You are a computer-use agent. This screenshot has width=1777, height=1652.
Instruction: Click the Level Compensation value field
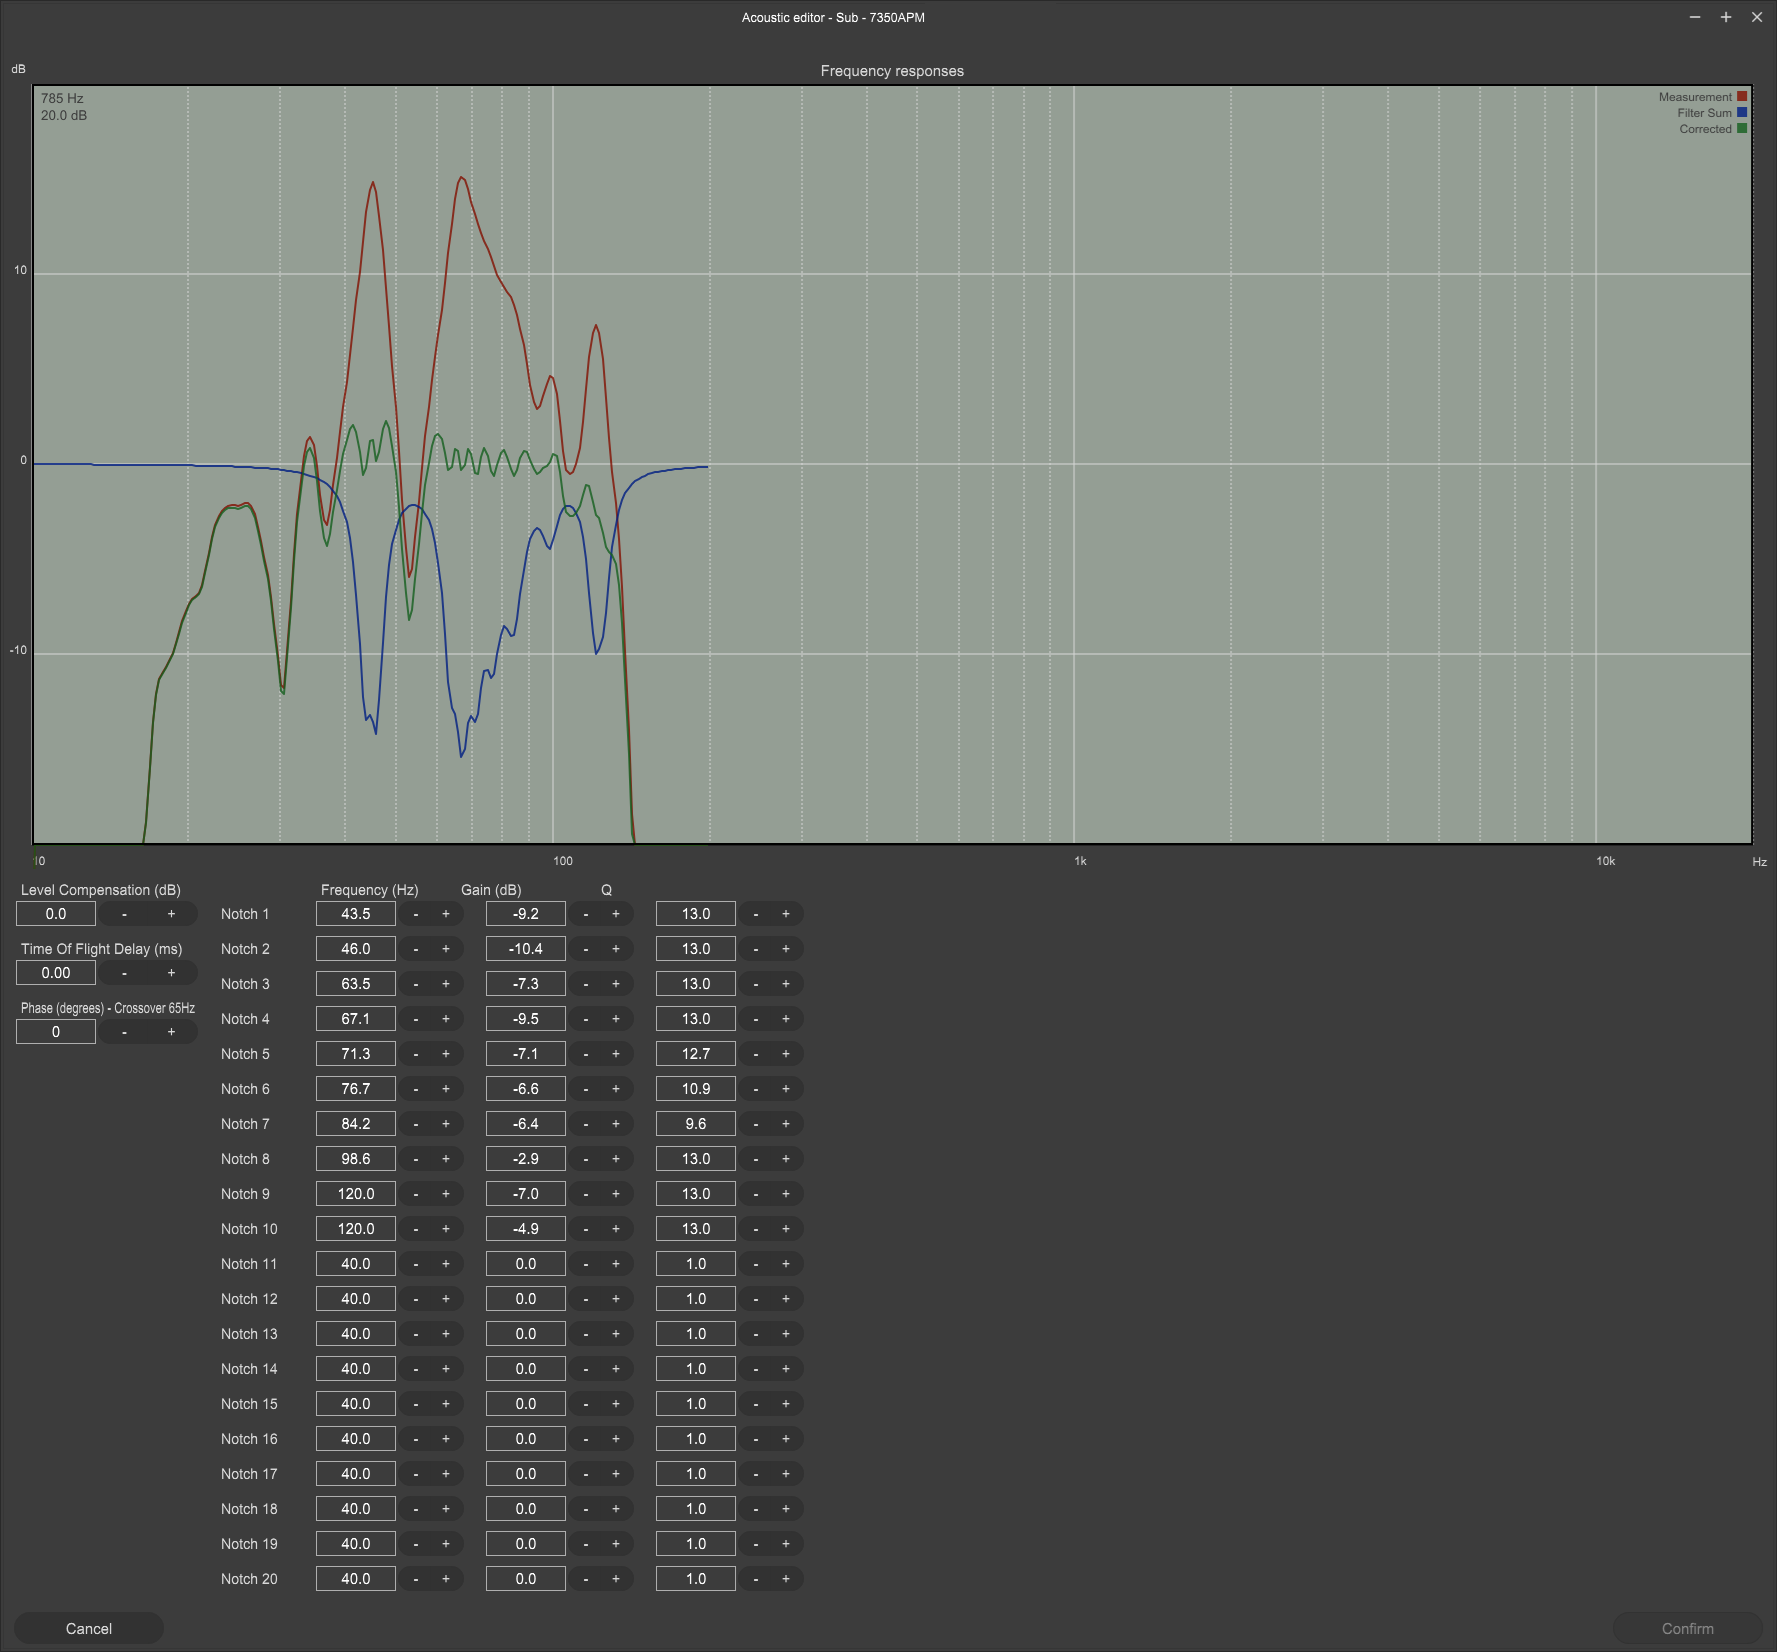click(x=56, y=914)
